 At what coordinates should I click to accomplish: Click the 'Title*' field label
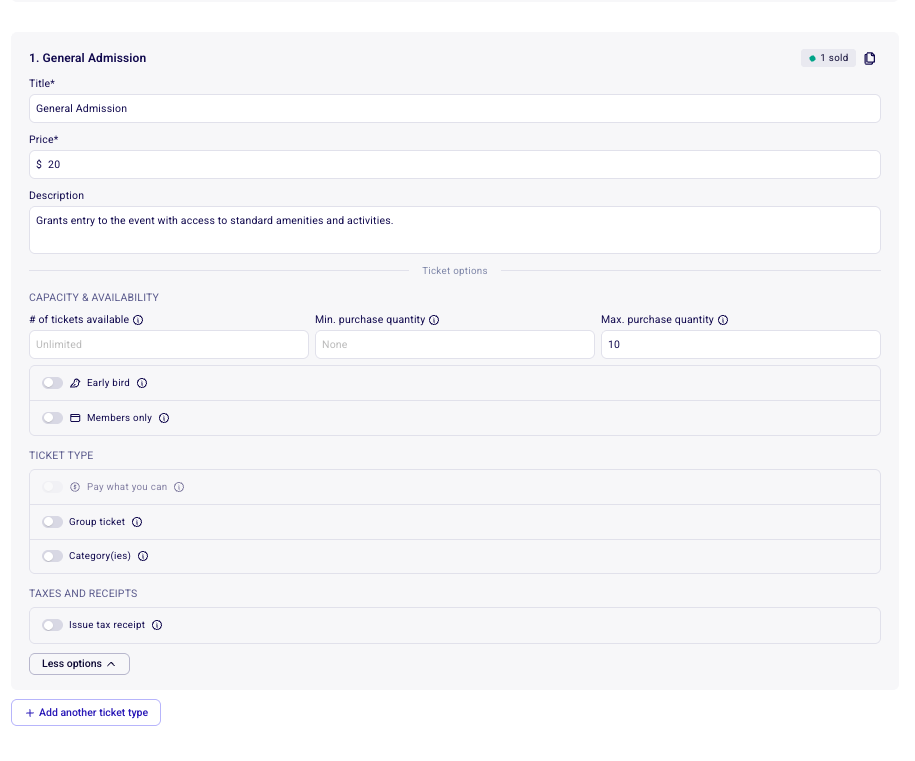[x=42, y=83]
